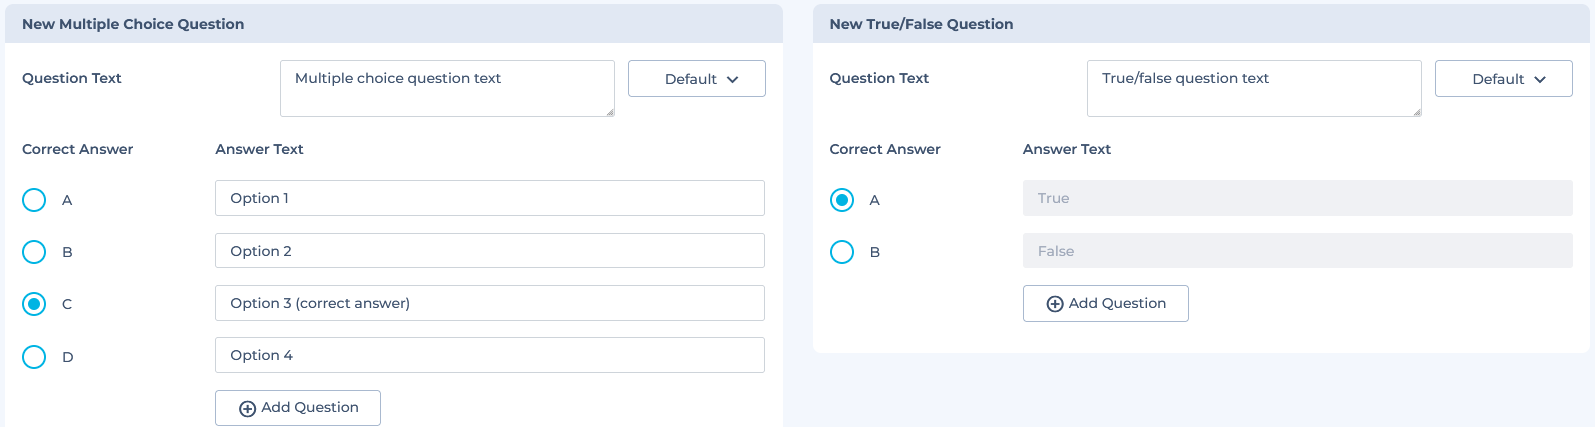Image resolution: width=1595 pixels, height=427 pixels.
Task: Click the Option 4 answer text field
Action: [x=490, y=355]
